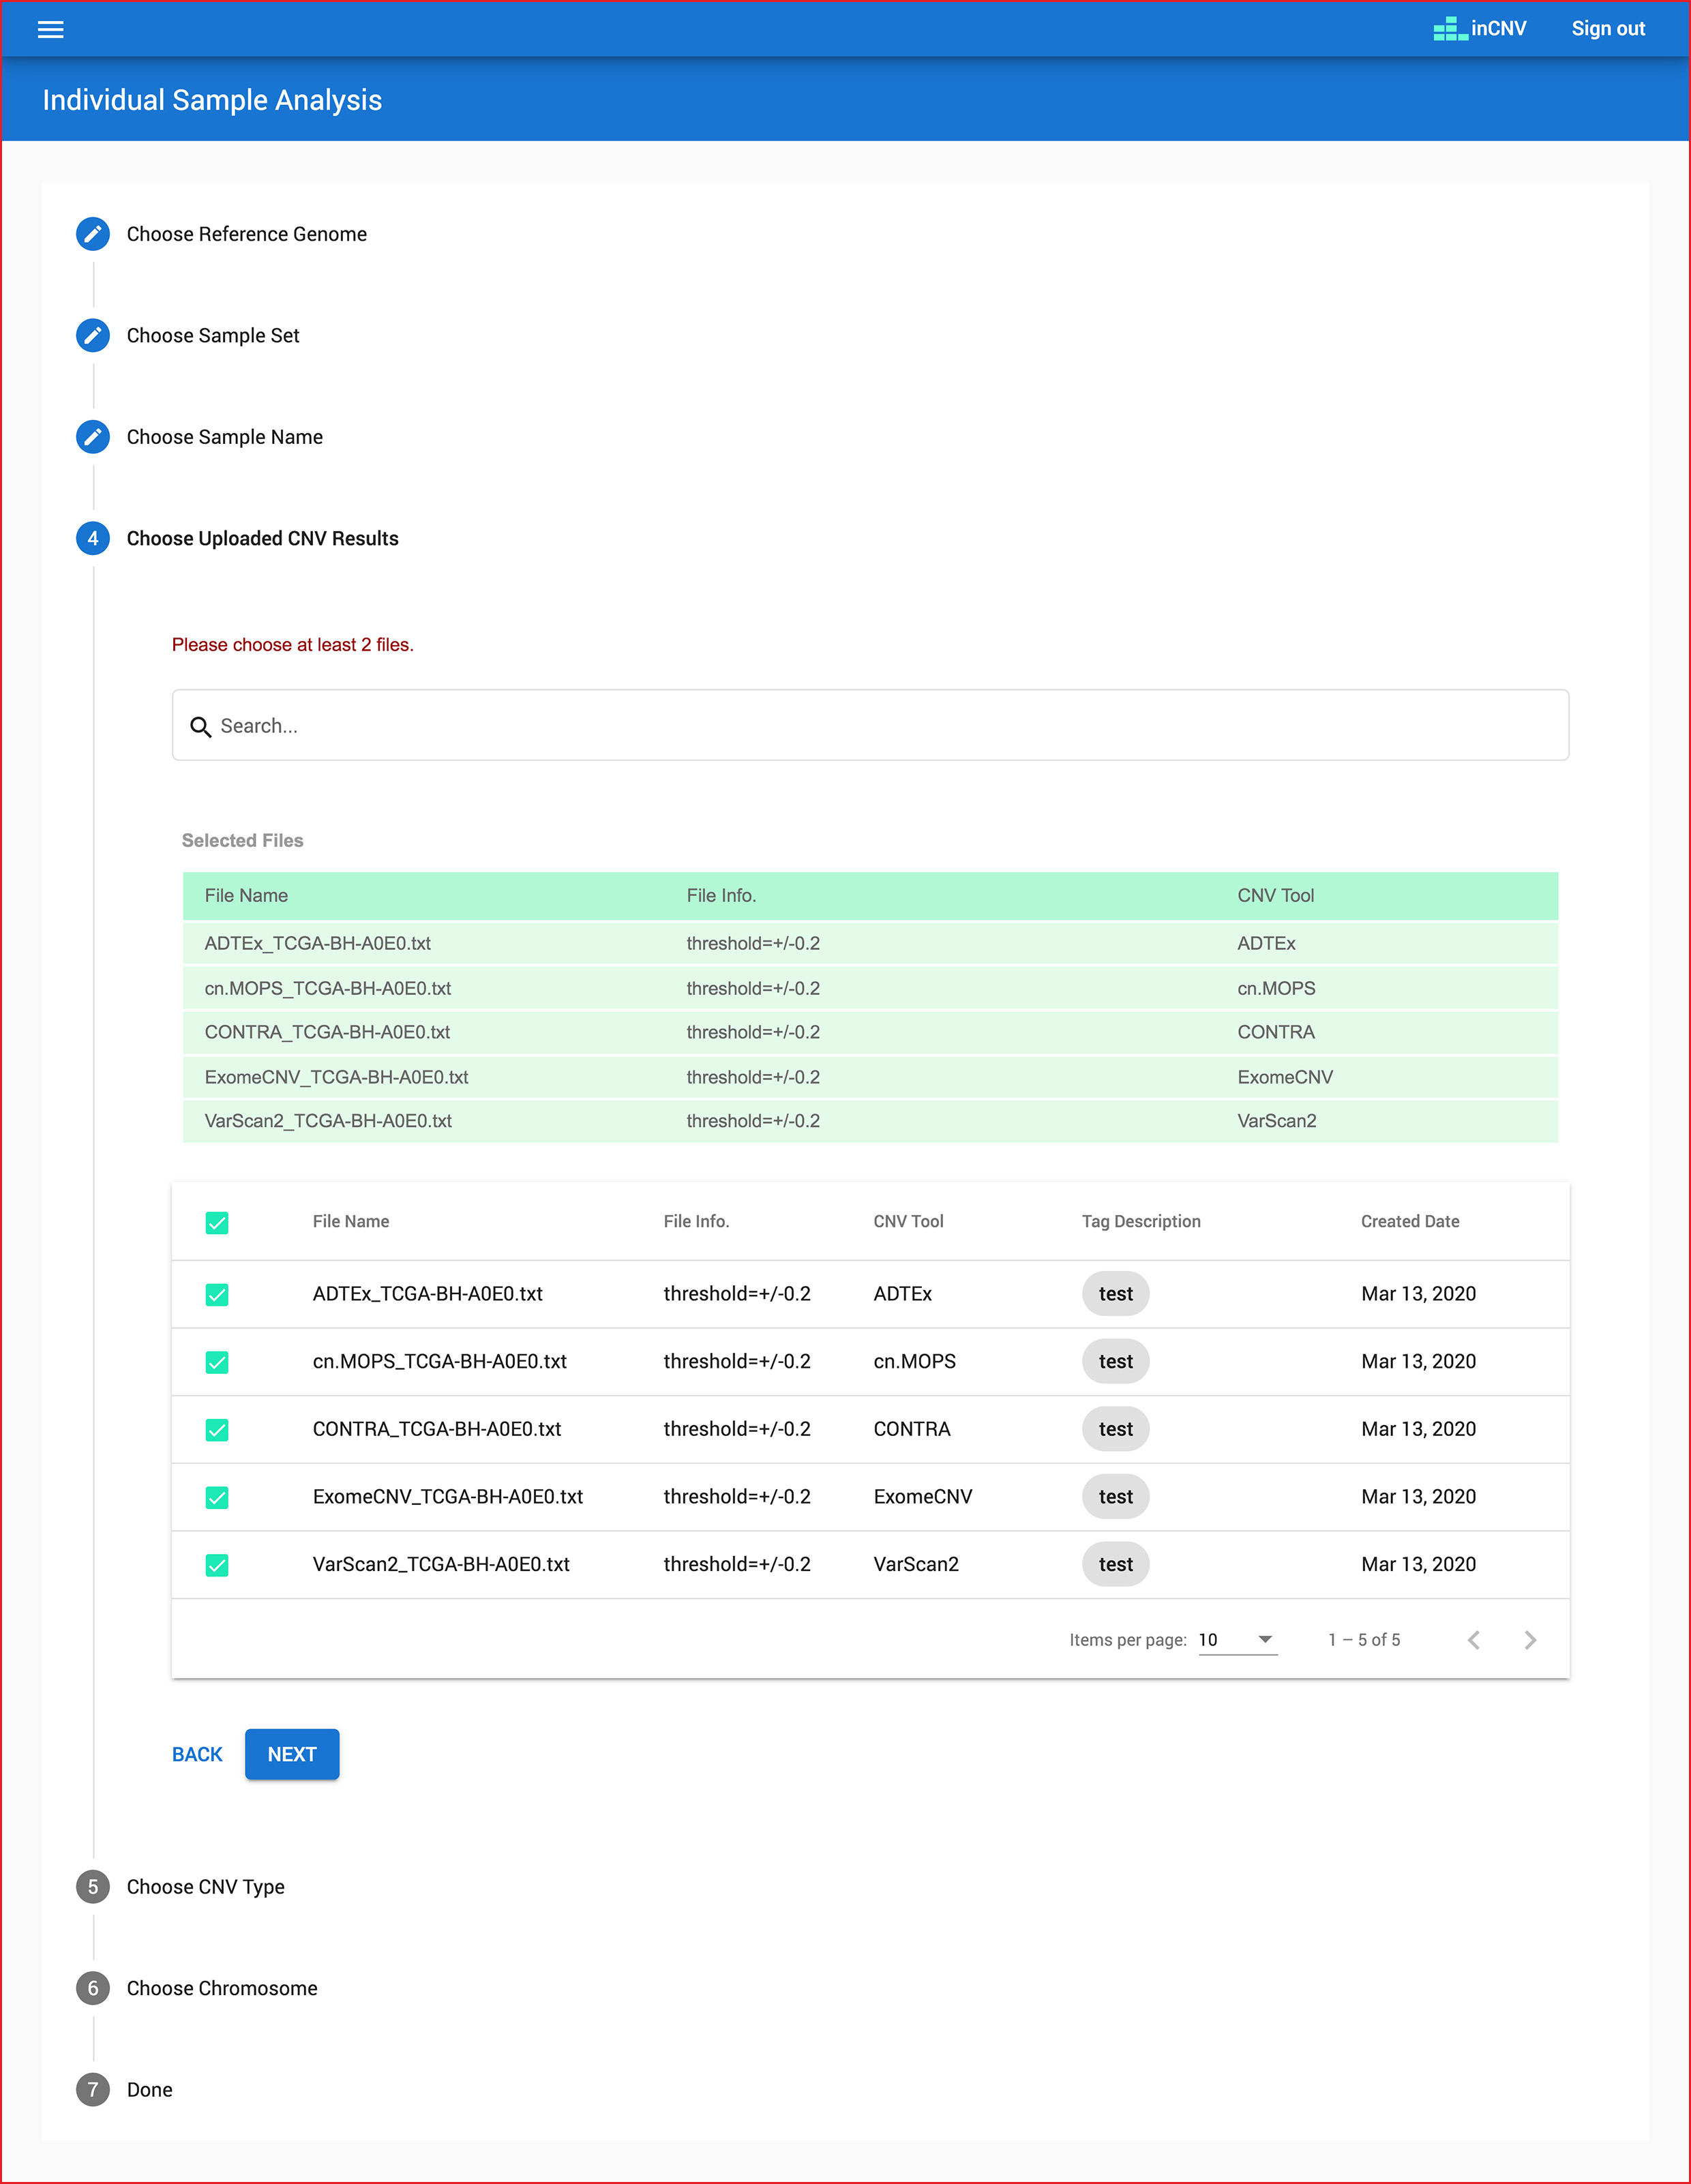Click the search magnifier icon
The image size is (1691, 2184).
coord(201,727)
